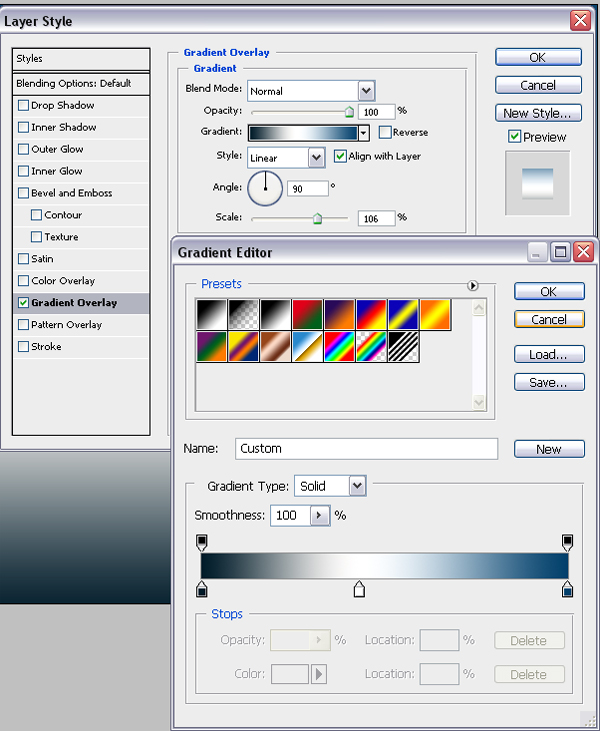Open the gradient picker dropdown arrow
The width and height of the screenshot is (600, 731).
click(x=364, y=133)
